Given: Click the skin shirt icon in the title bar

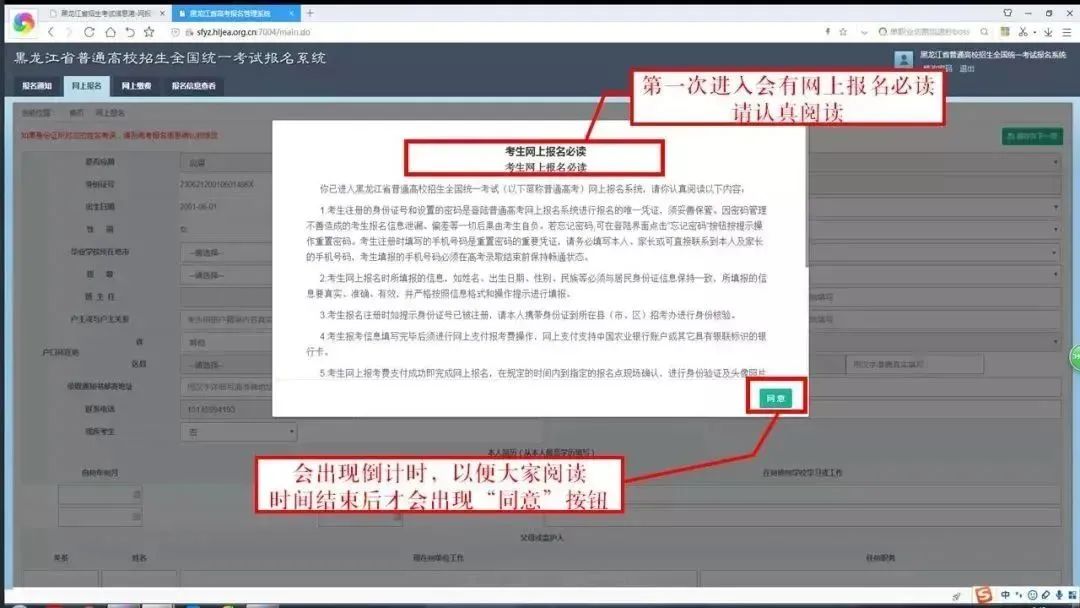Looking at the screenshot, I should point(1008,12).
